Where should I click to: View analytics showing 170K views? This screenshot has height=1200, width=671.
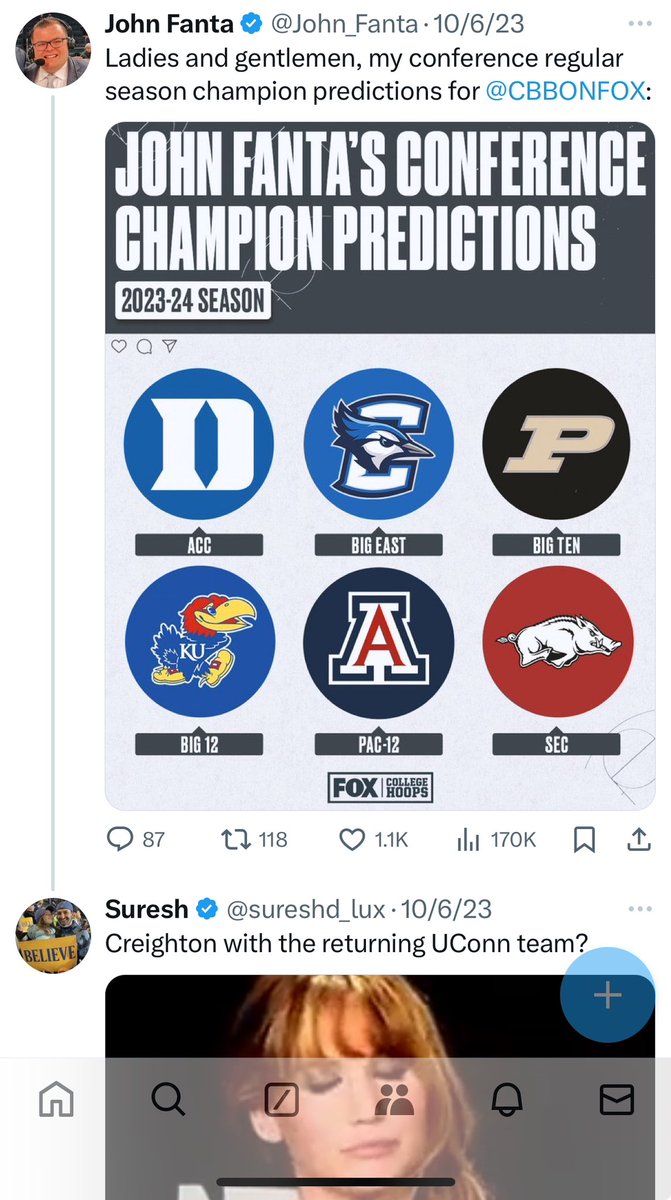coord(496,840)
